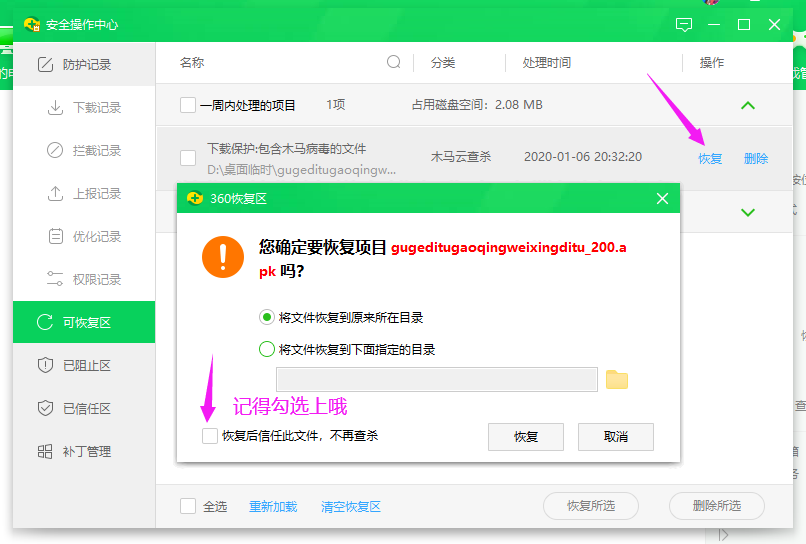Click the 重新加载 link
The width and height of the screenshot is (806, 544).
(x=273, y=506)
